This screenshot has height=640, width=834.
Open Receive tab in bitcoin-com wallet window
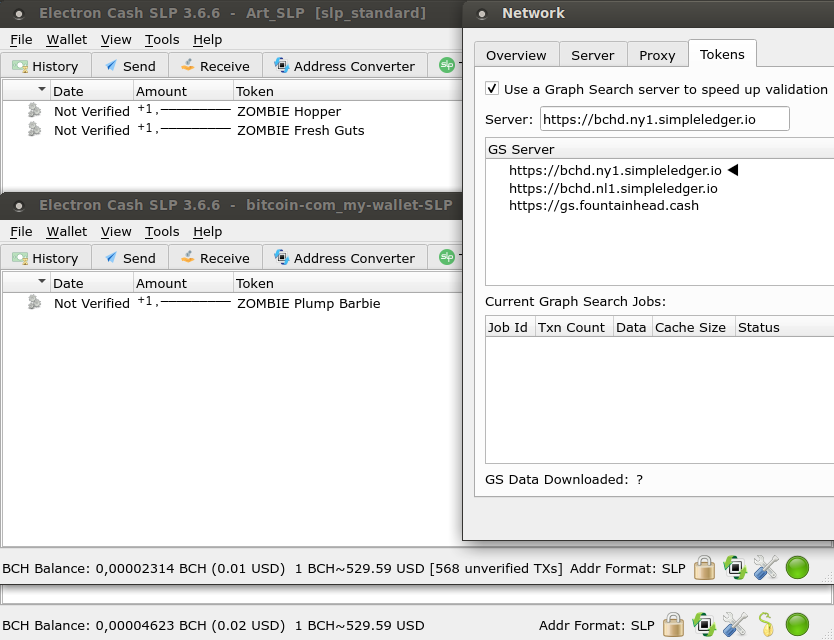pos(215,258)
